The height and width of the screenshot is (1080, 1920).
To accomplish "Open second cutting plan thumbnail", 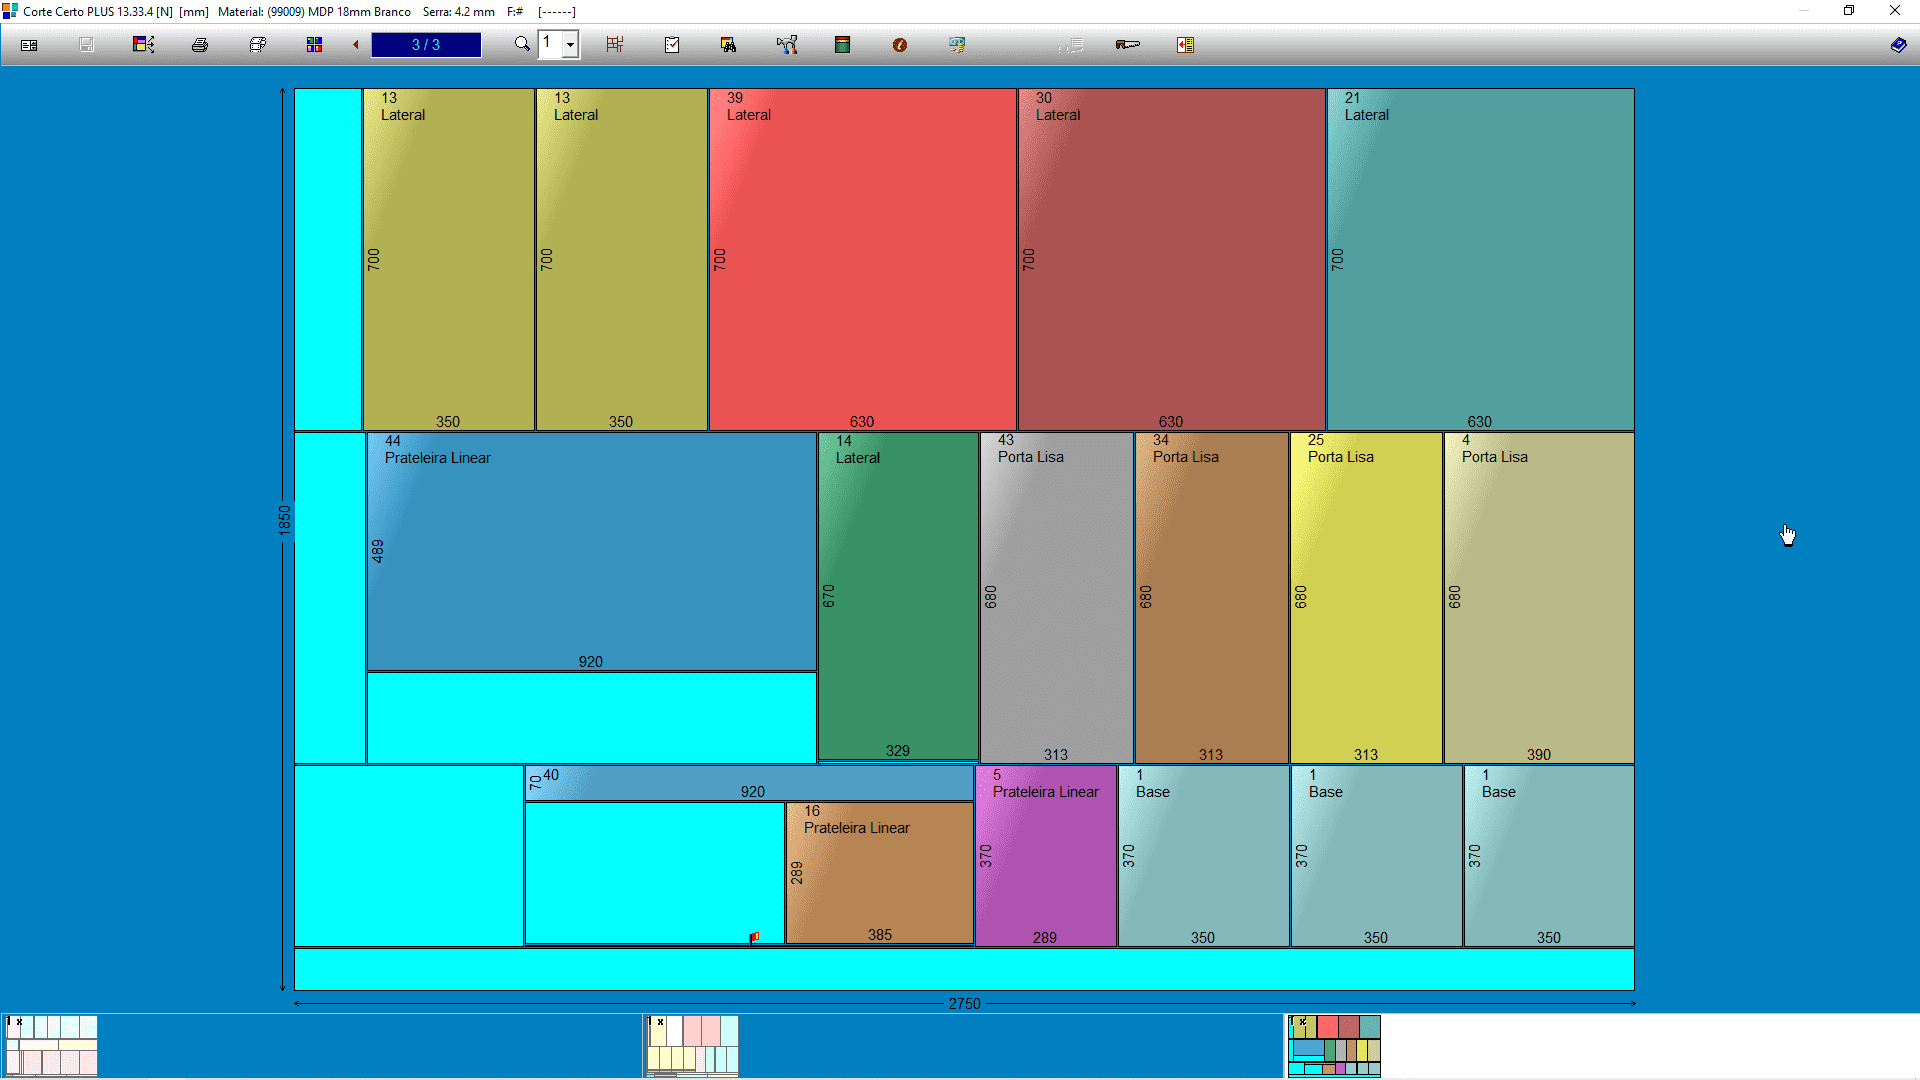I will click(692, 1046).
